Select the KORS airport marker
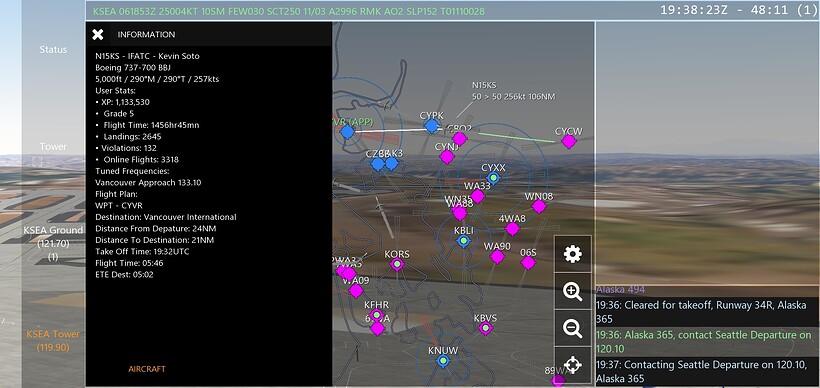Screen dimensions: 820x388 (x=397, y=264)
